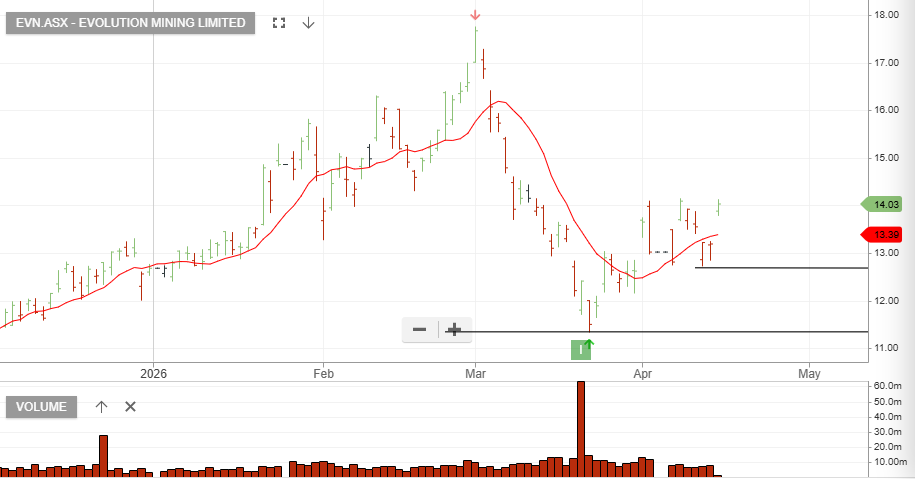Move the Volume panel up with arrow
The image size is (915, 479).
pos(101,406)
